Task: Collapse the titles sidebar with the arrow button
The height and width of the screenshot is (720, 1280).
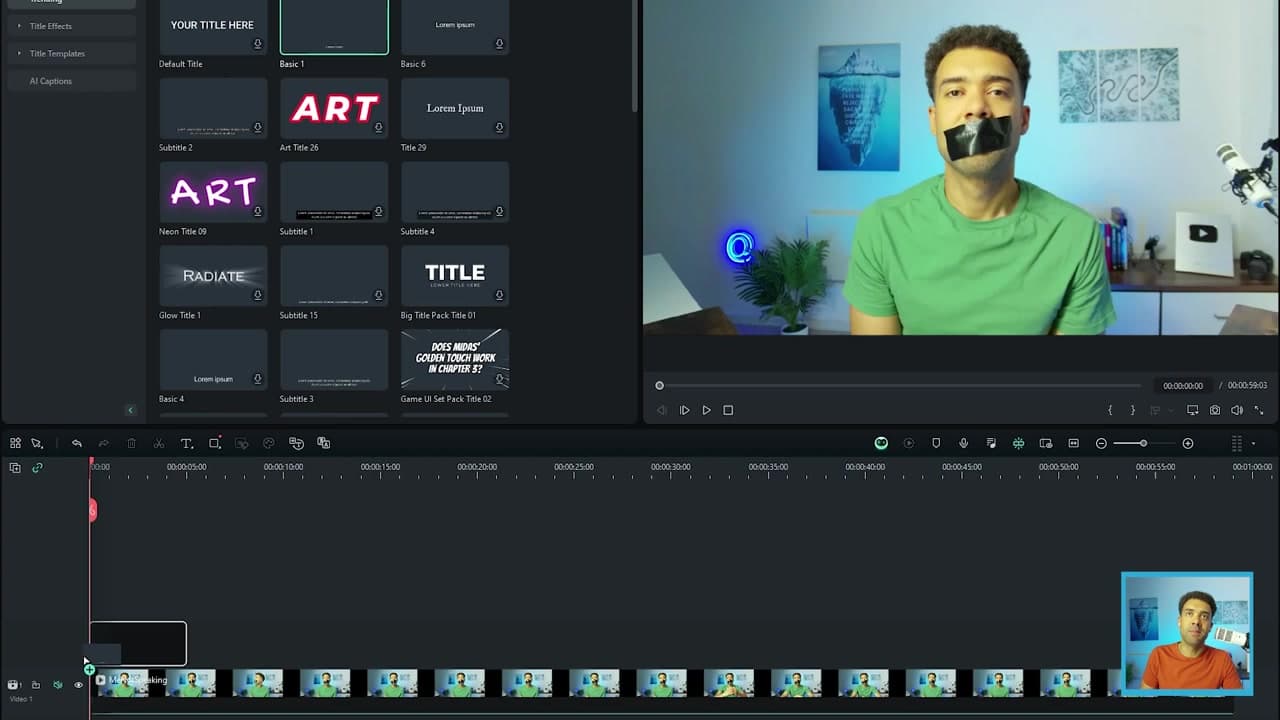Action: point(130,410)
